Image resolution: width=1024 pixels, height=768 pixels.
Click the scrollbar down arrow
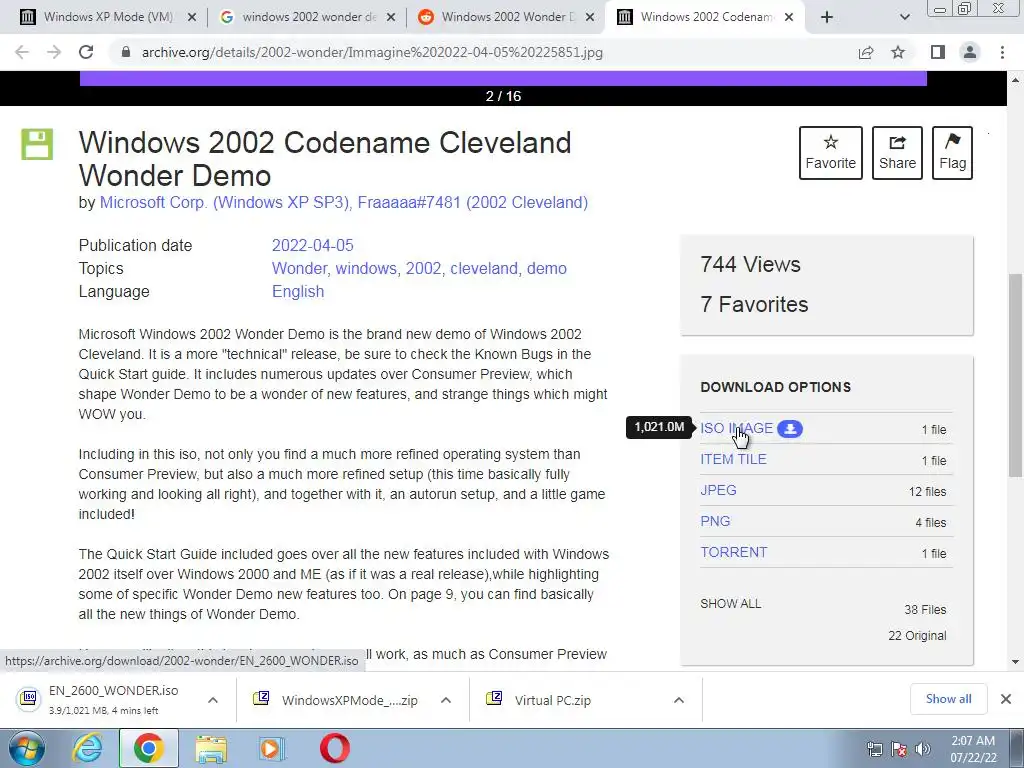1015,662
